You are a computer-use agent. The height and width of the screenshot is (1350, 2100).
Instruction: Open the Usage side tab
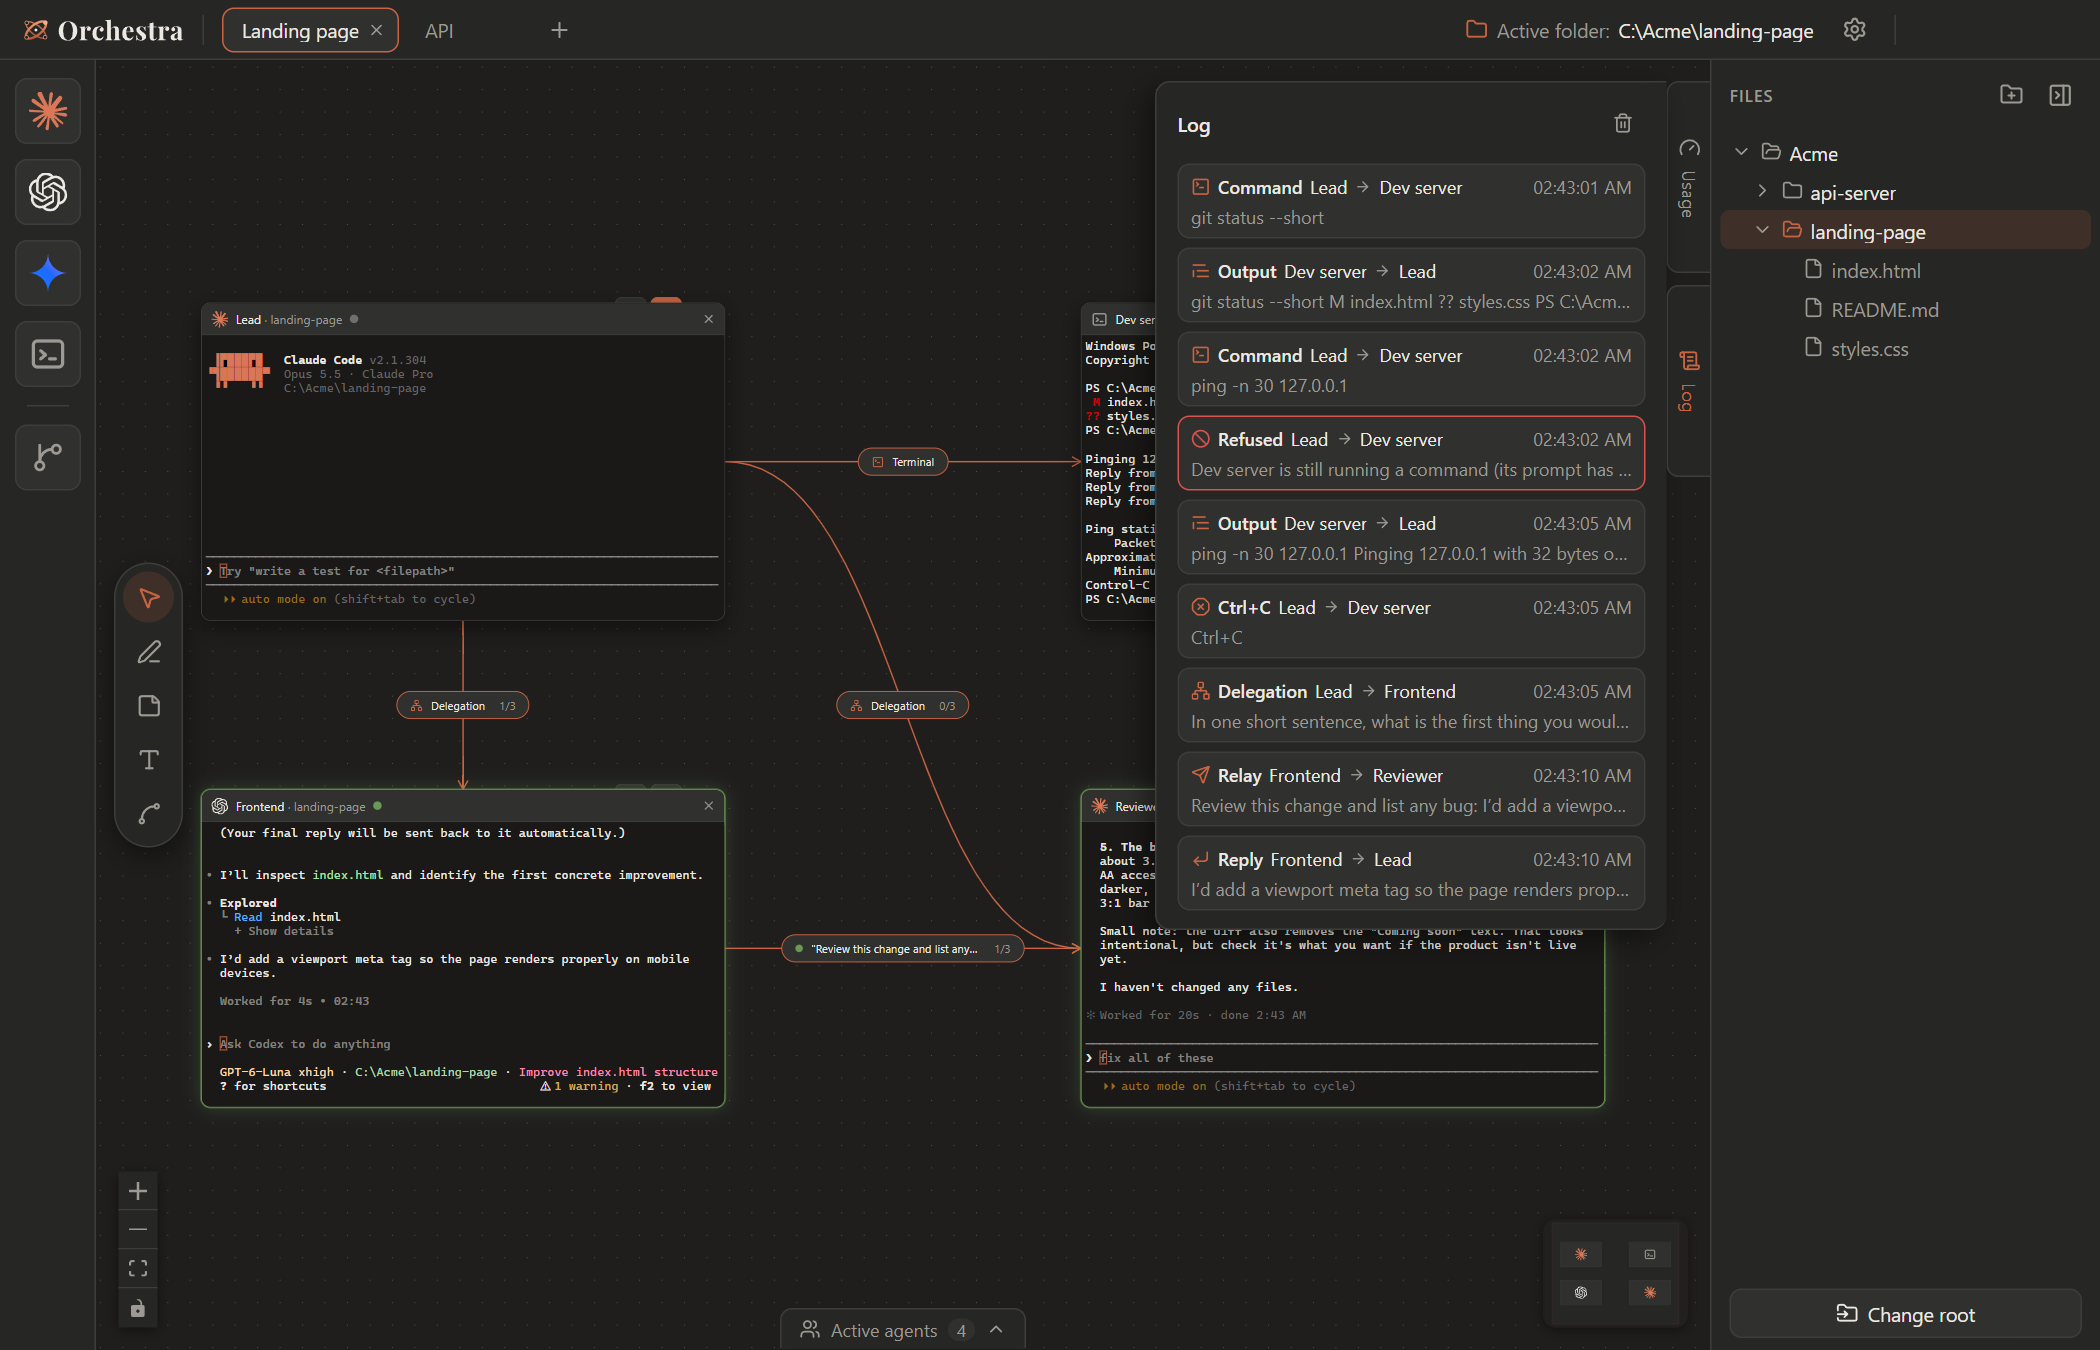click(x=1689, y=178)
